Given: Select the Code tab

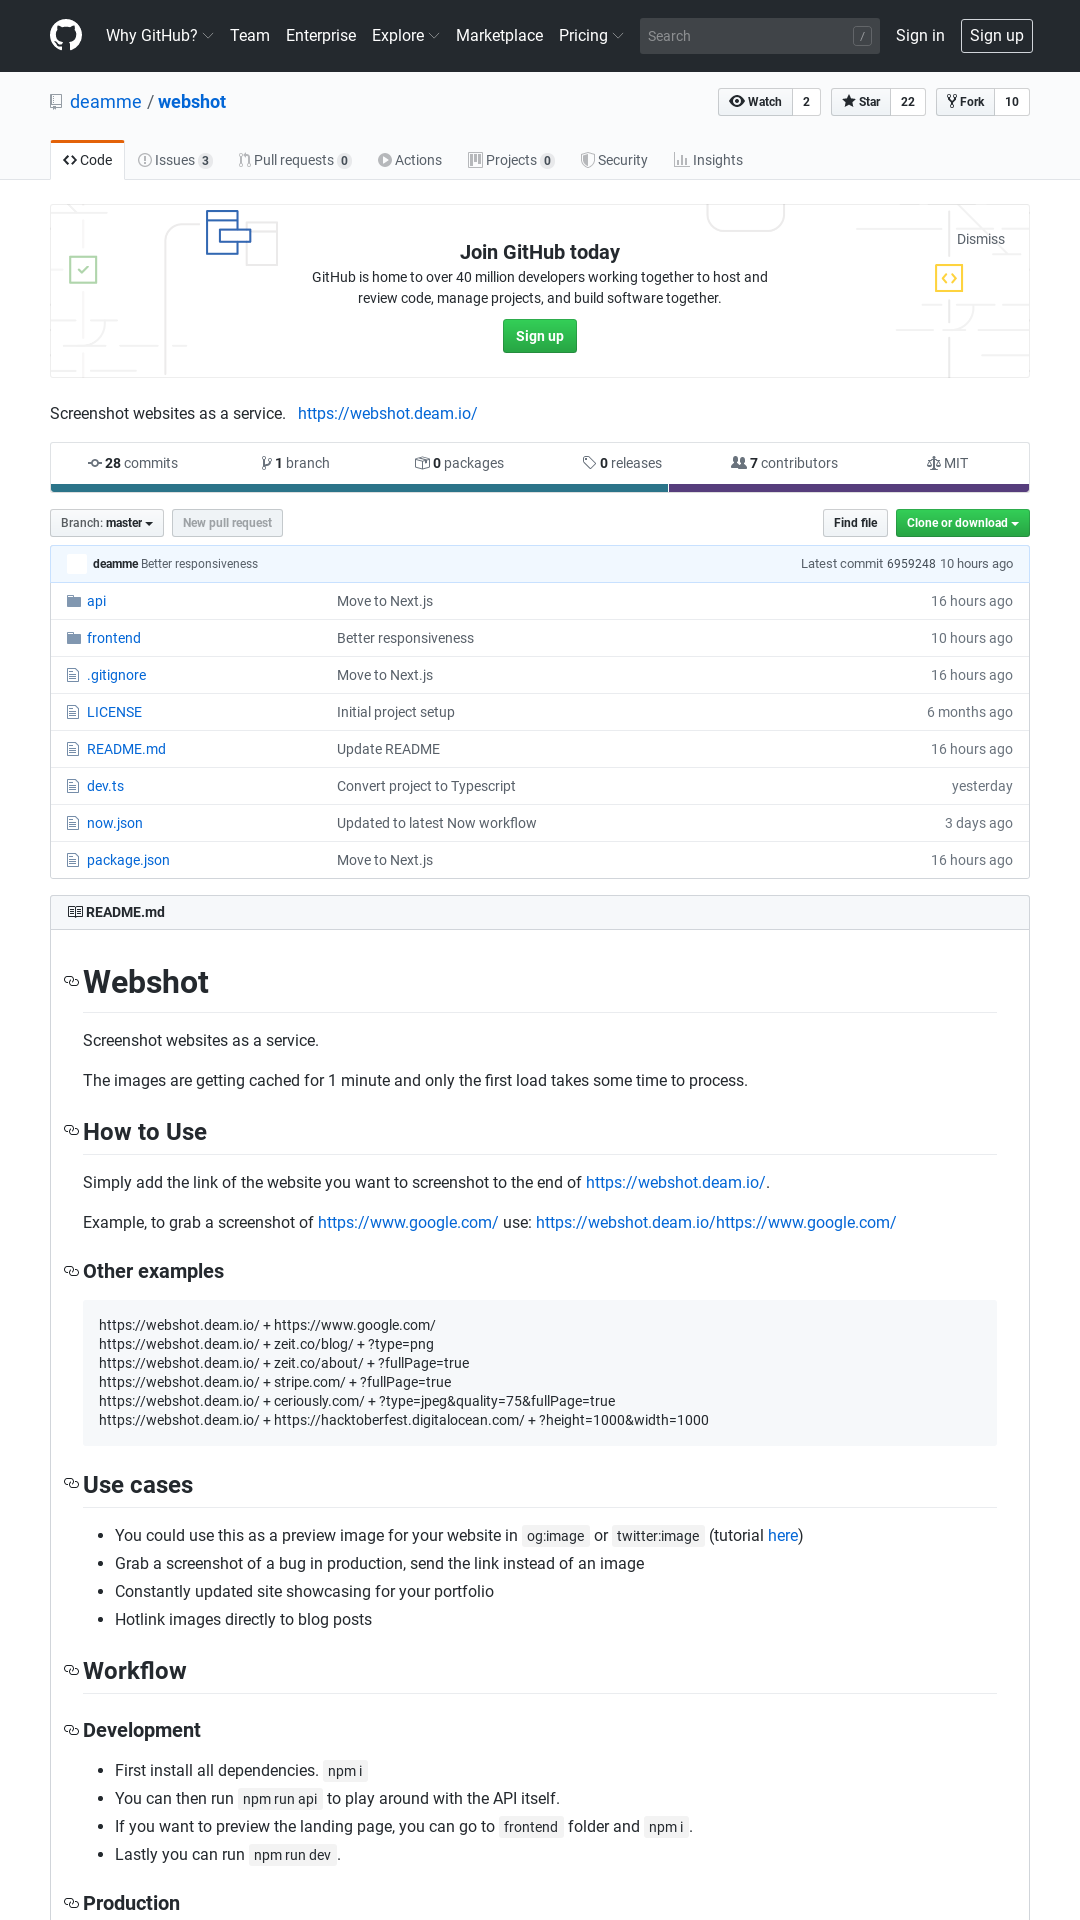Looking at the screenshot, I should [88, 160].
